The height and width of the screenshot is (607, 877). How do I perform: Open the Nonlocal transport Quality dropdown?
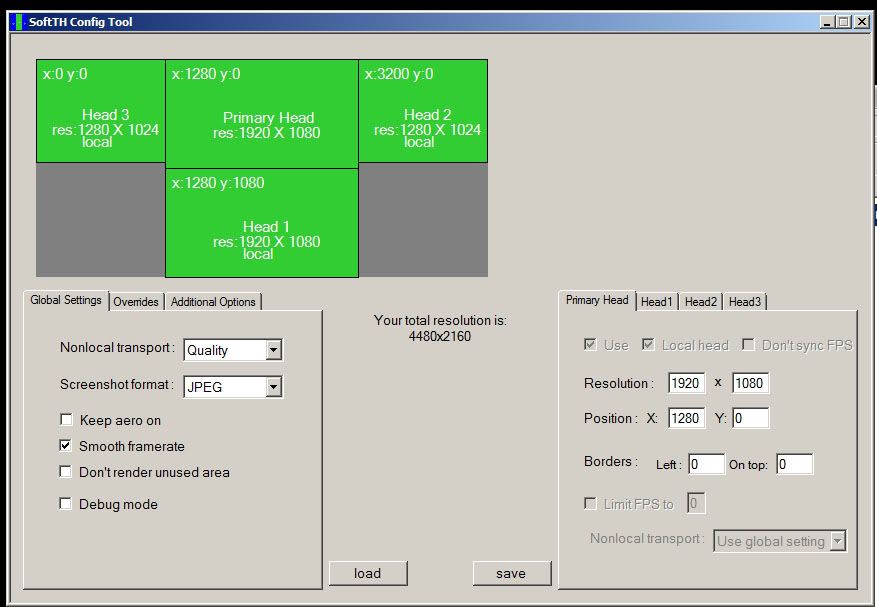click(x=273, y=350)
